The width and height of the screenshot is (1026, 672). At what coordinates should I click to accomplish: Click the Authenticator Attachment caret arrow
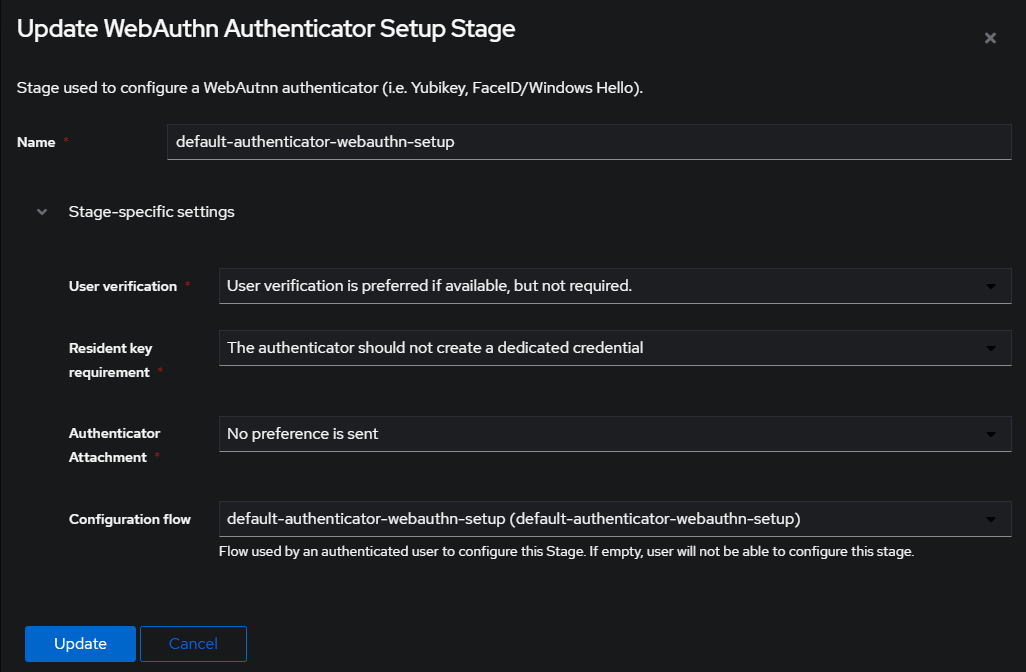(991, 434)
